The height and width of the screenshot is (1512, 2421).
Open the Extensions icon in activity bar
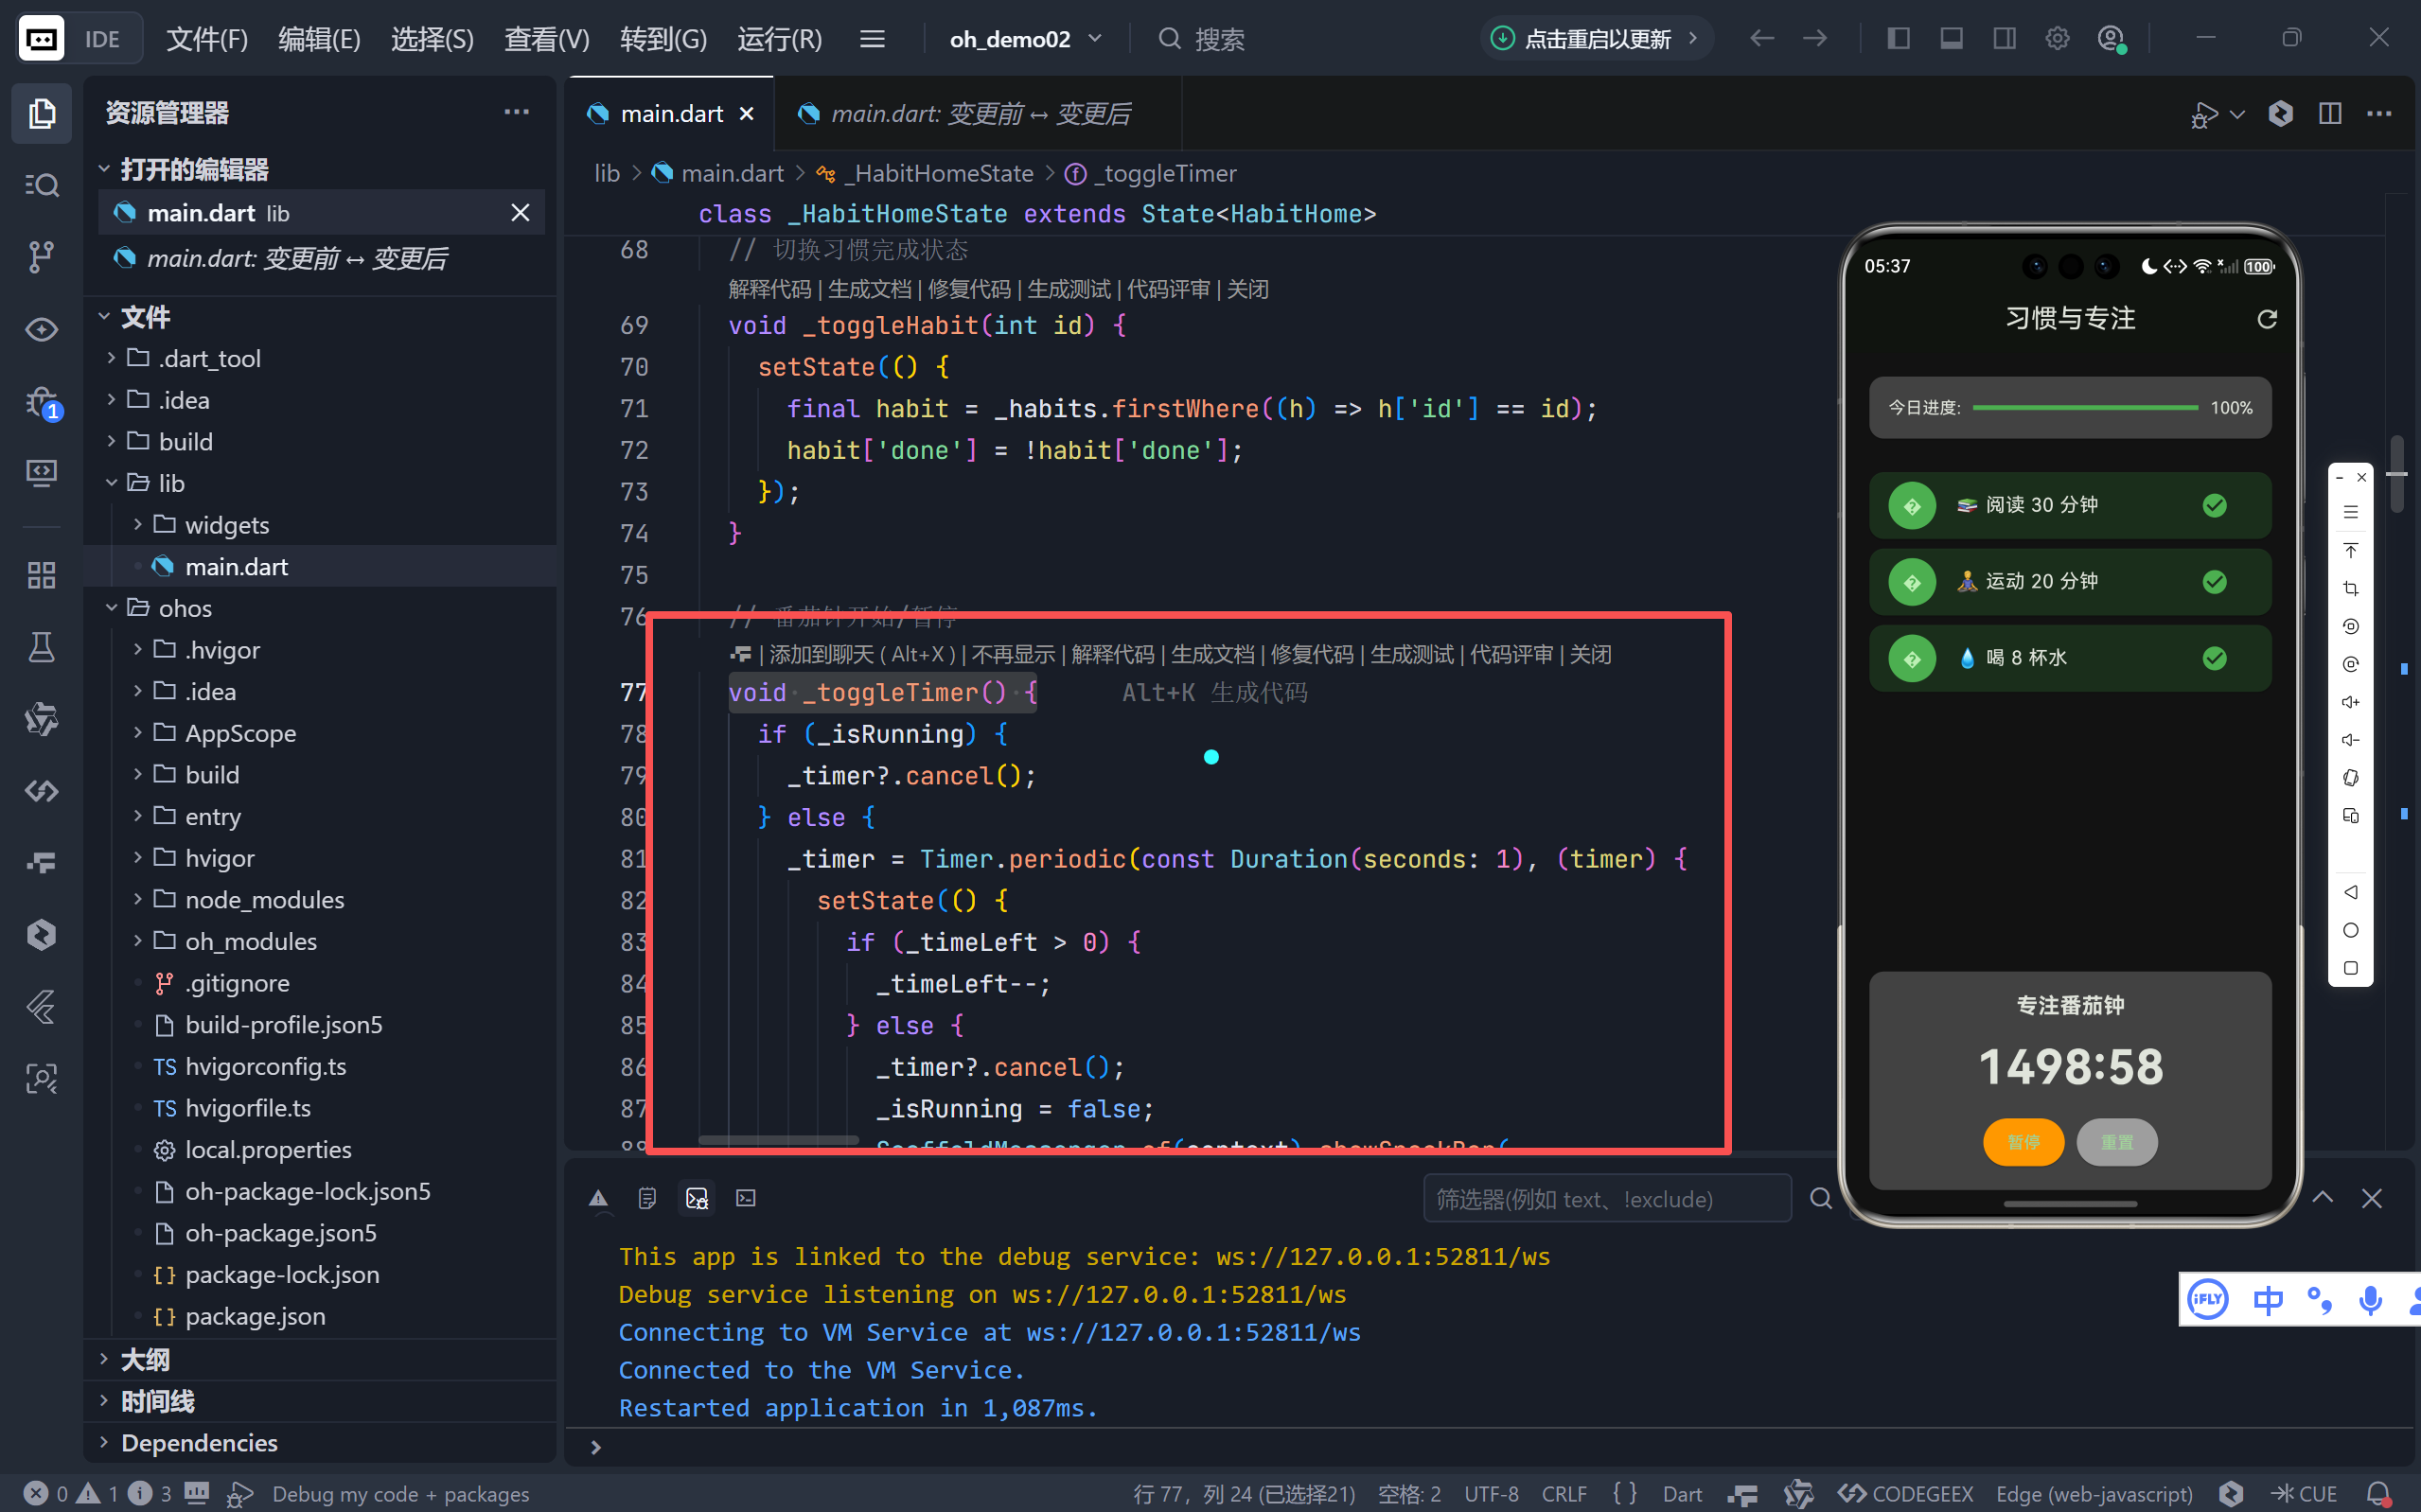point(41,575)
